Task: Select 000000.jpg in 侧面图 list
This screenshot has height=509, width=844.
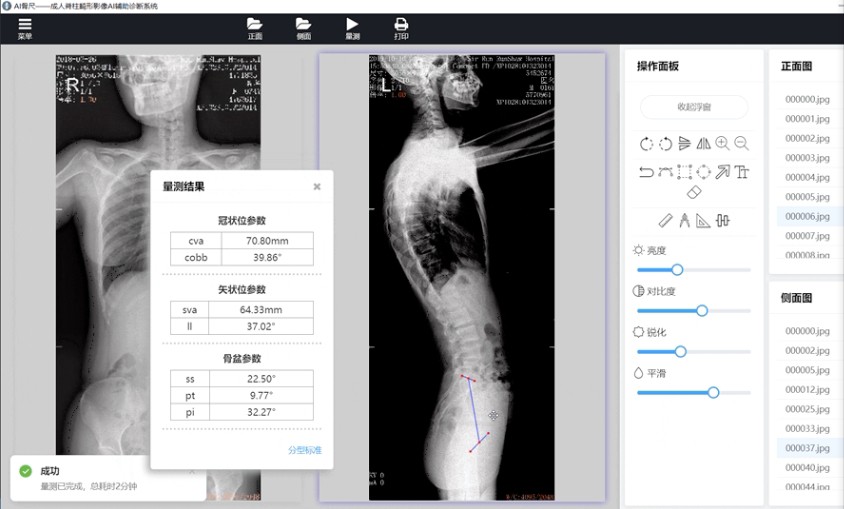Action: click(807, 331)
